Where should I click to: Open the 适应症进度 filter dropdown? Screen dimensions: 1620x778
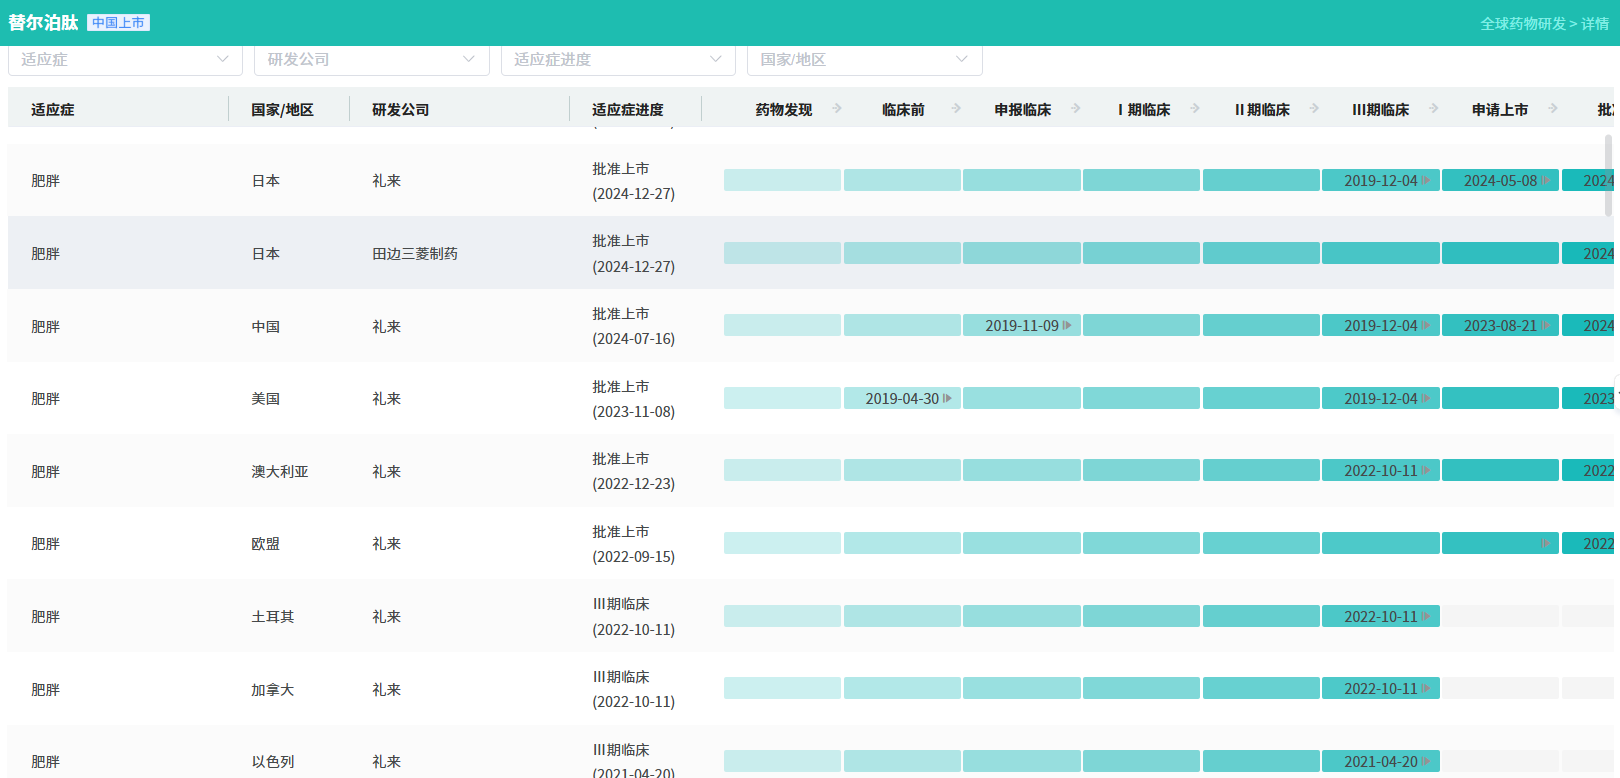[x=617, y=60]
